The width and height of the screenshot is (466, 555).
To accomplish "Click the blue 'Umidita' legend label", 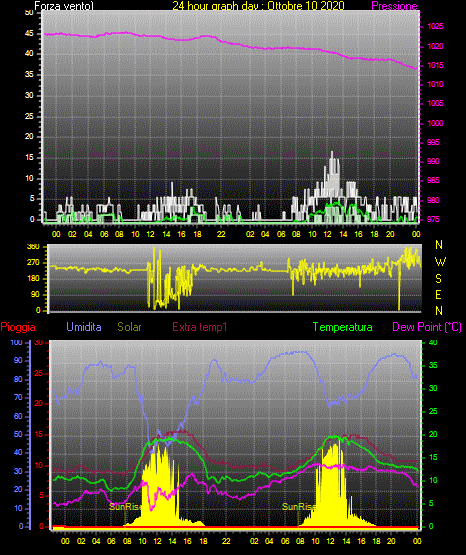I will [x=84, y=327].
